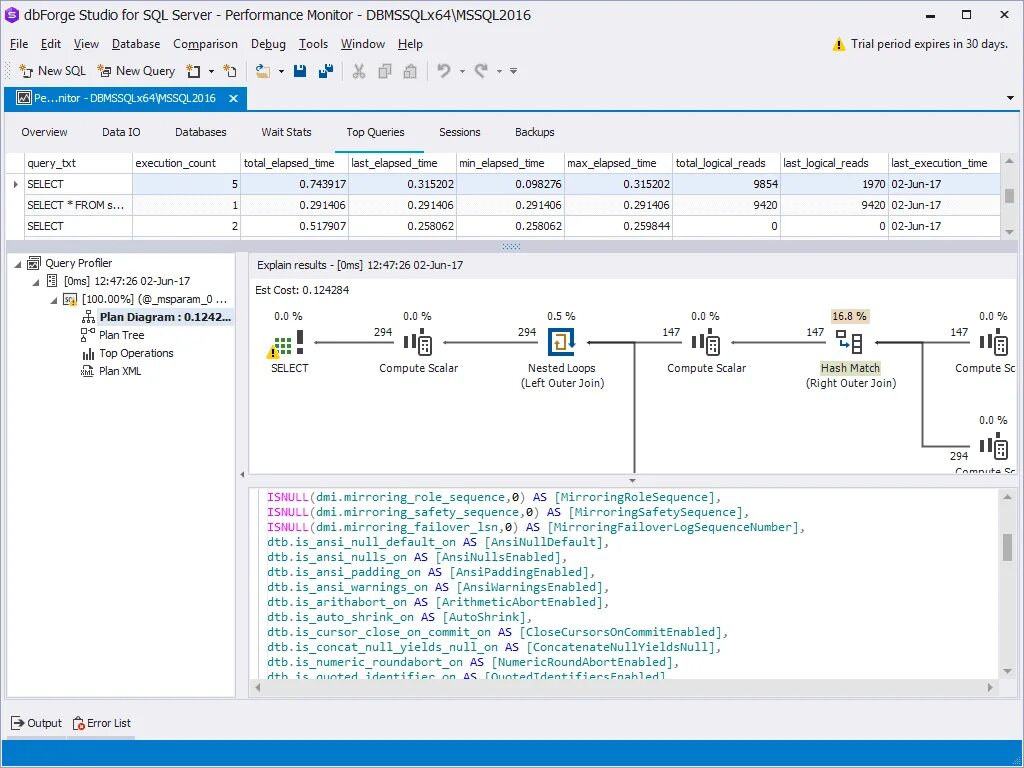Click the SQL text vertical scrollbar thumb

(1007, 547)
